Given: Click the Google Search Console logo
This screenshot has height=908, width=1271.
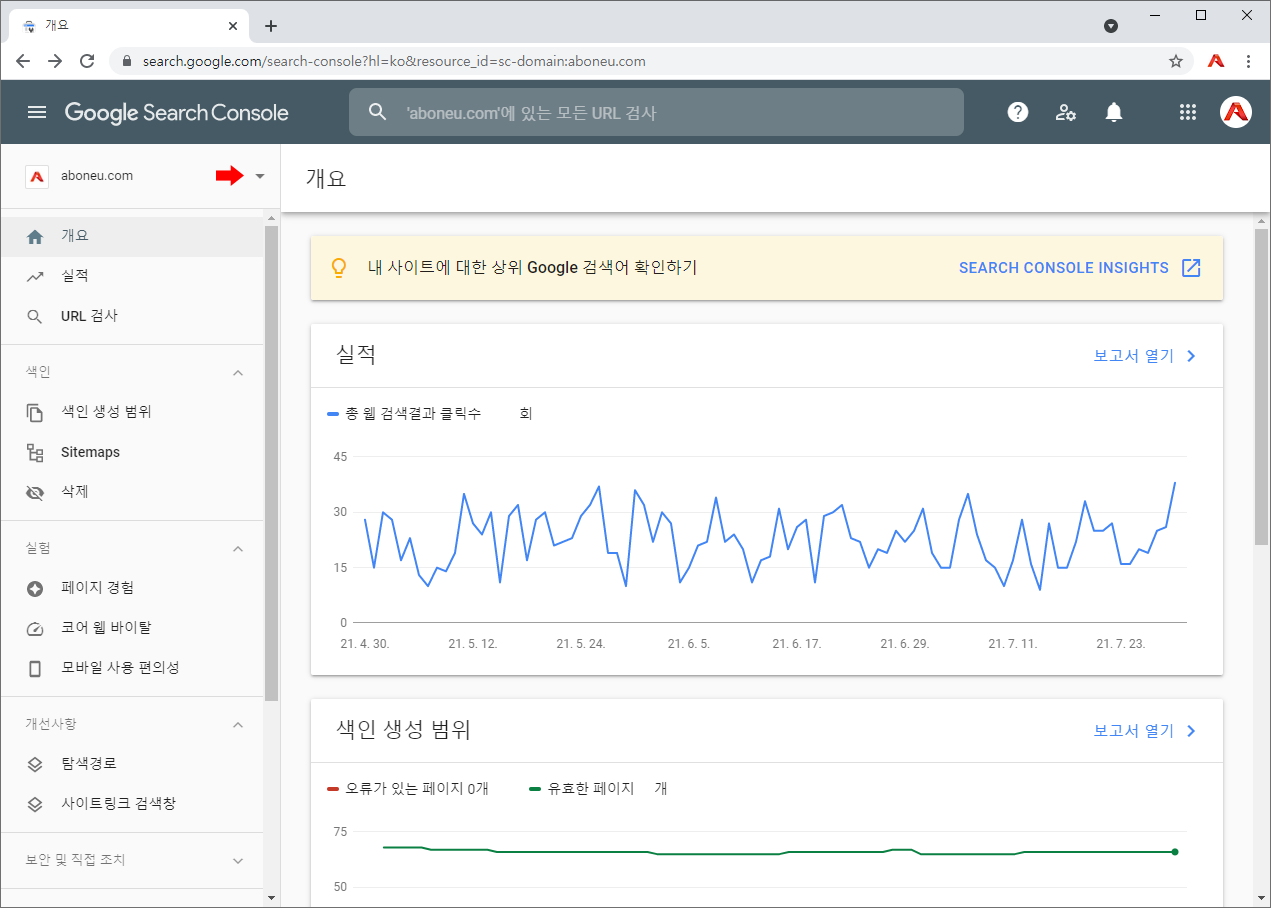Looking at the screenshot, I should [177, 113].
